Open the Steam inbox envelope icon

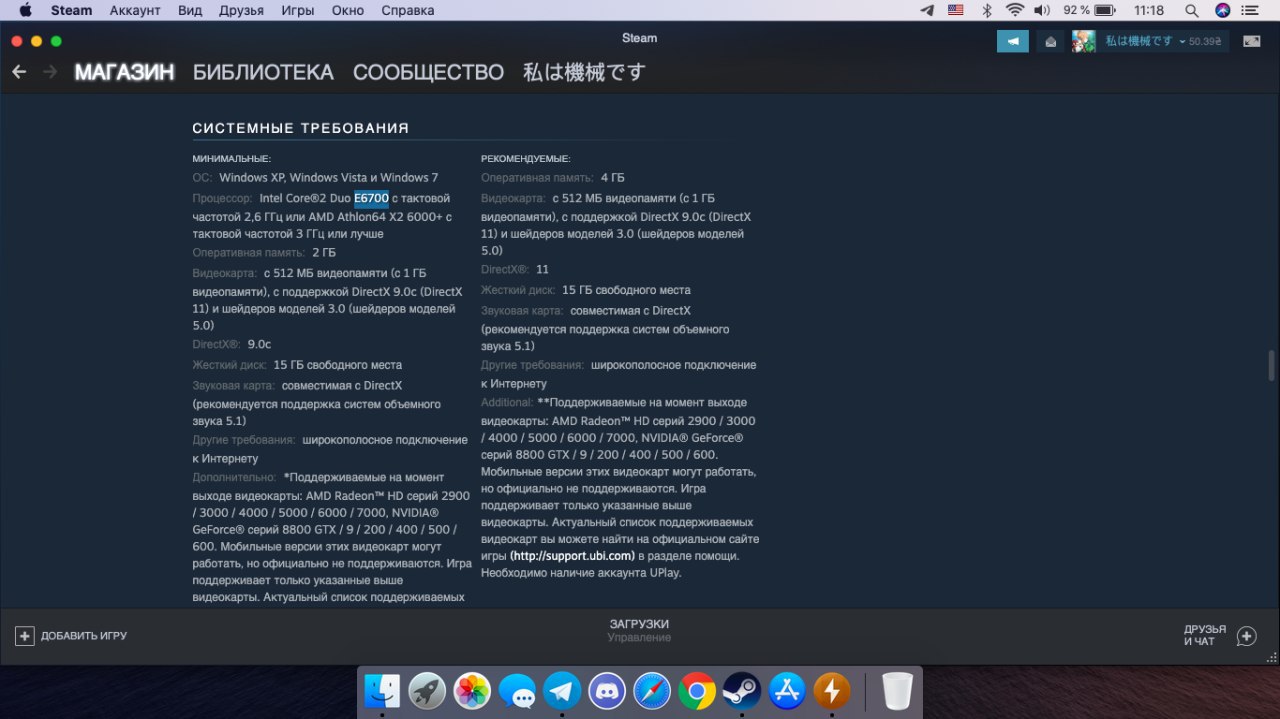tap(1050, 41)
